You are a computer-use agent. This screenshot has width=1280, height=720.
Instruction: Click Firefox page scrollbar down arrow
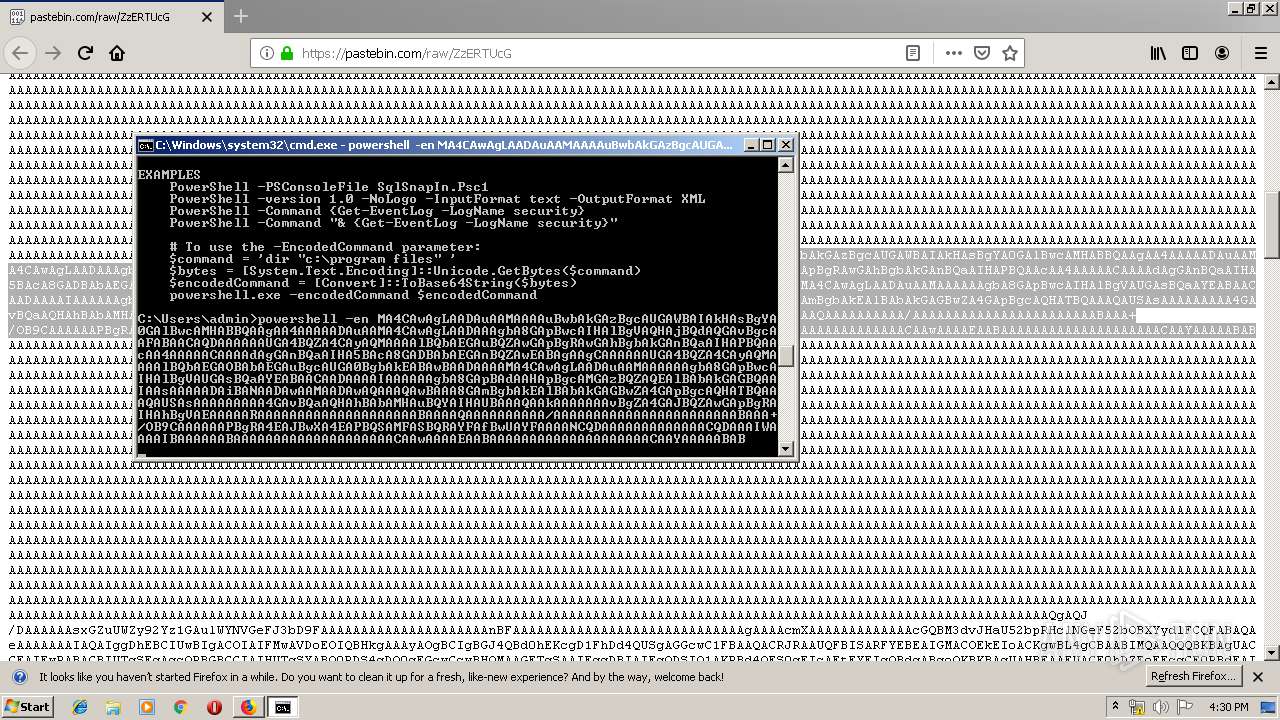1272,653
